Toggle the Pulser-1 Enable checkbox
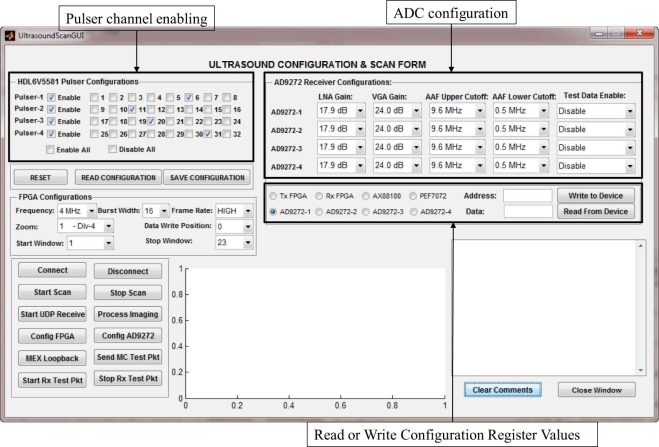659x447 pixels. pyautogui.click(x=51, y=97)
